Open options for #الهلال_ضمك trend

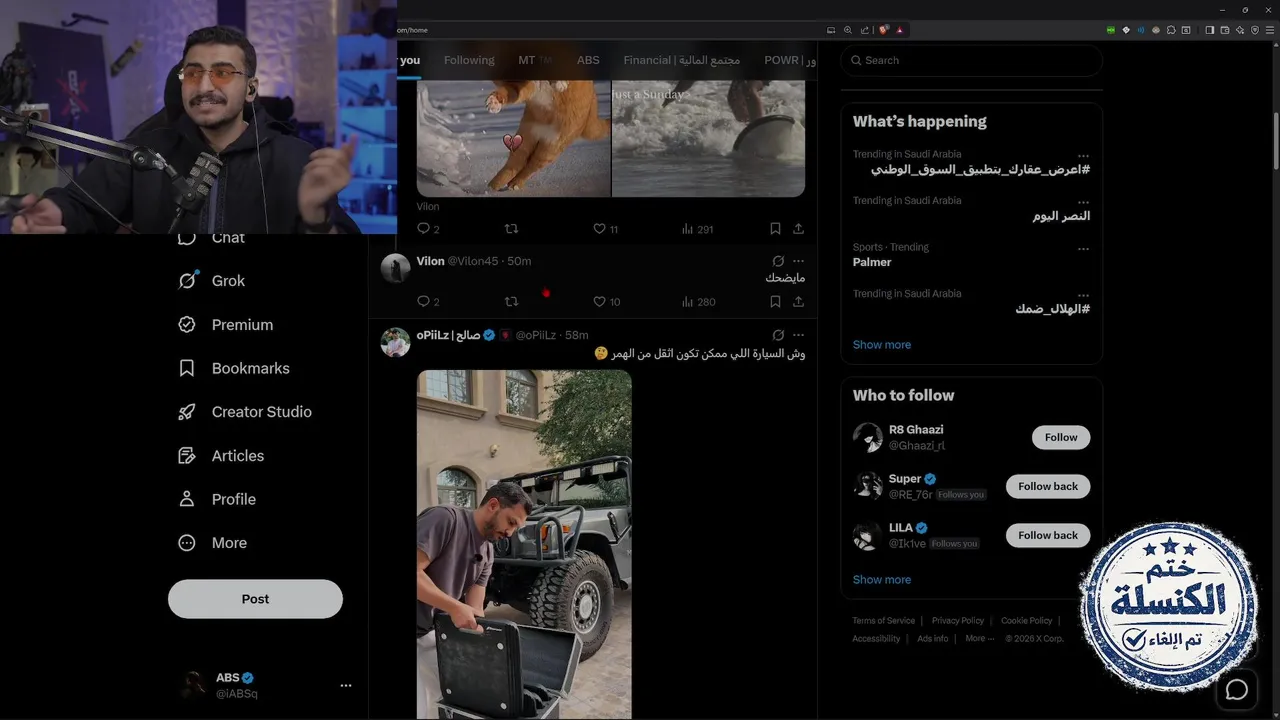(x=1083, y=295)
